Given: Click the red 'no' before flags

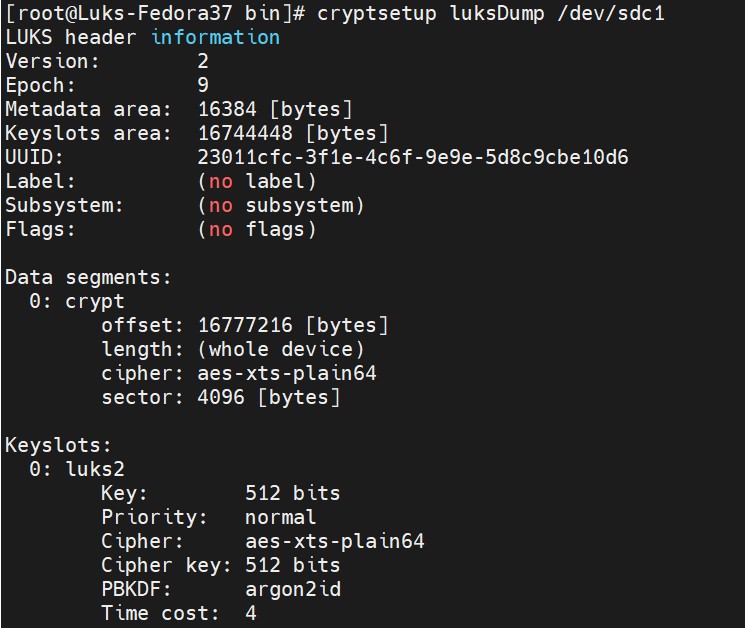Looking at the screenshot, I should coord(221,230).
